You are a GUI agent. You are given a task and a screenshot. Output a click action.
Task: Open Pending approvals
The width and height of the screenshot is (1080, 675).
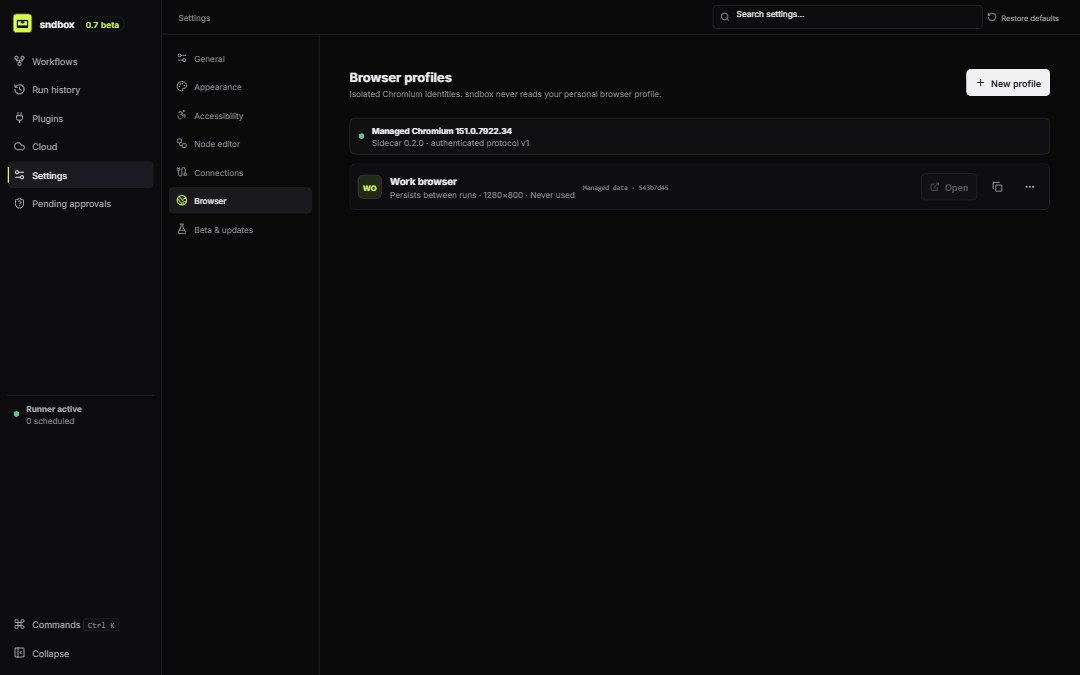pos(80,204)
